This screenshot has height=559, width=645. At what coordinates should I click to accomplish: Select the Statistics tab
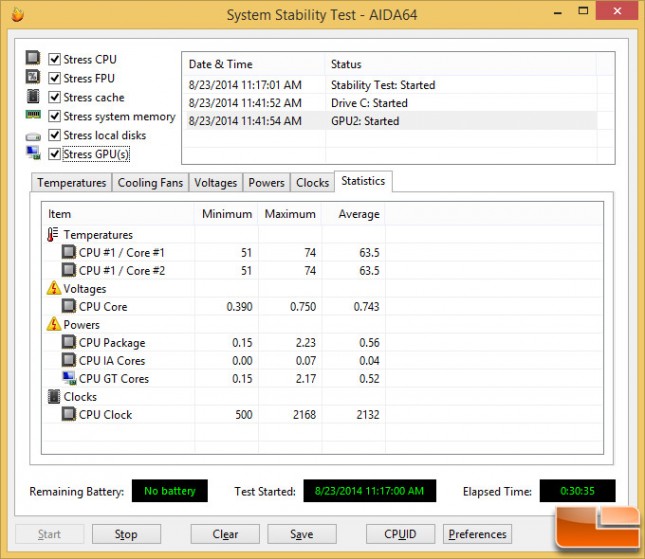click(363, 181)
